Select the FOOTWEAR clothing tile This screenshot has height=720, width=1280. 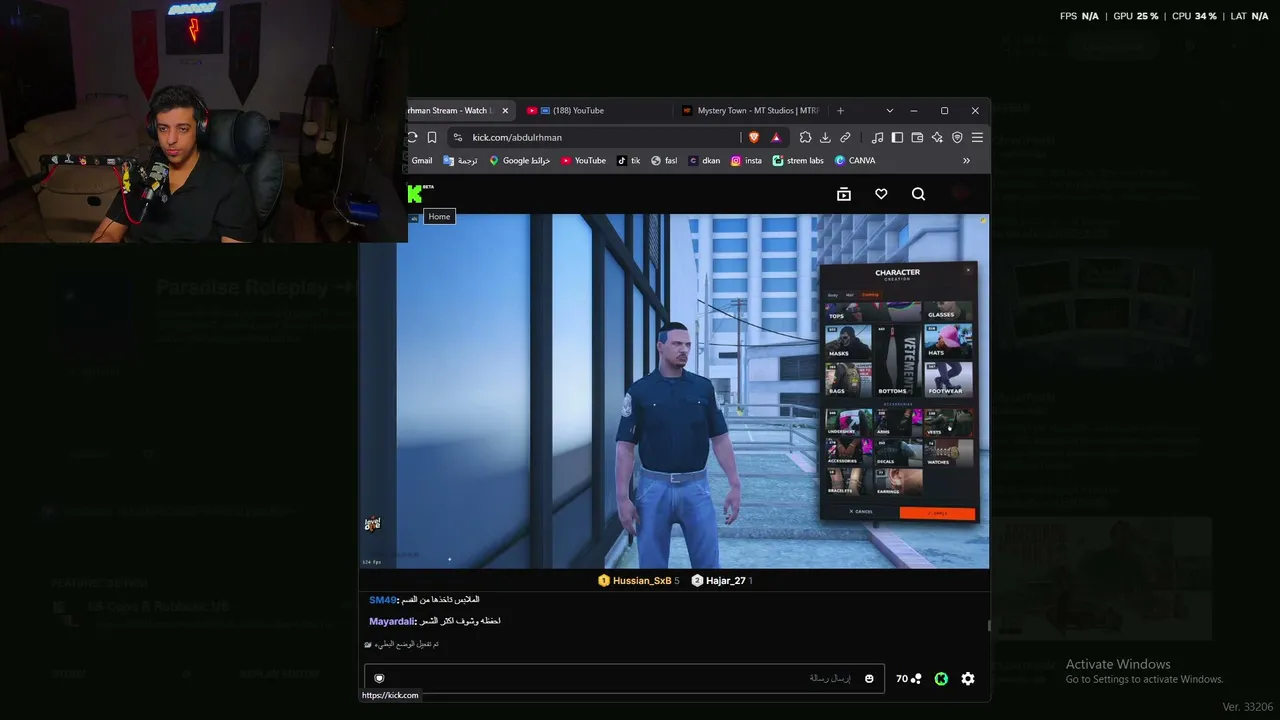(947, 379)
